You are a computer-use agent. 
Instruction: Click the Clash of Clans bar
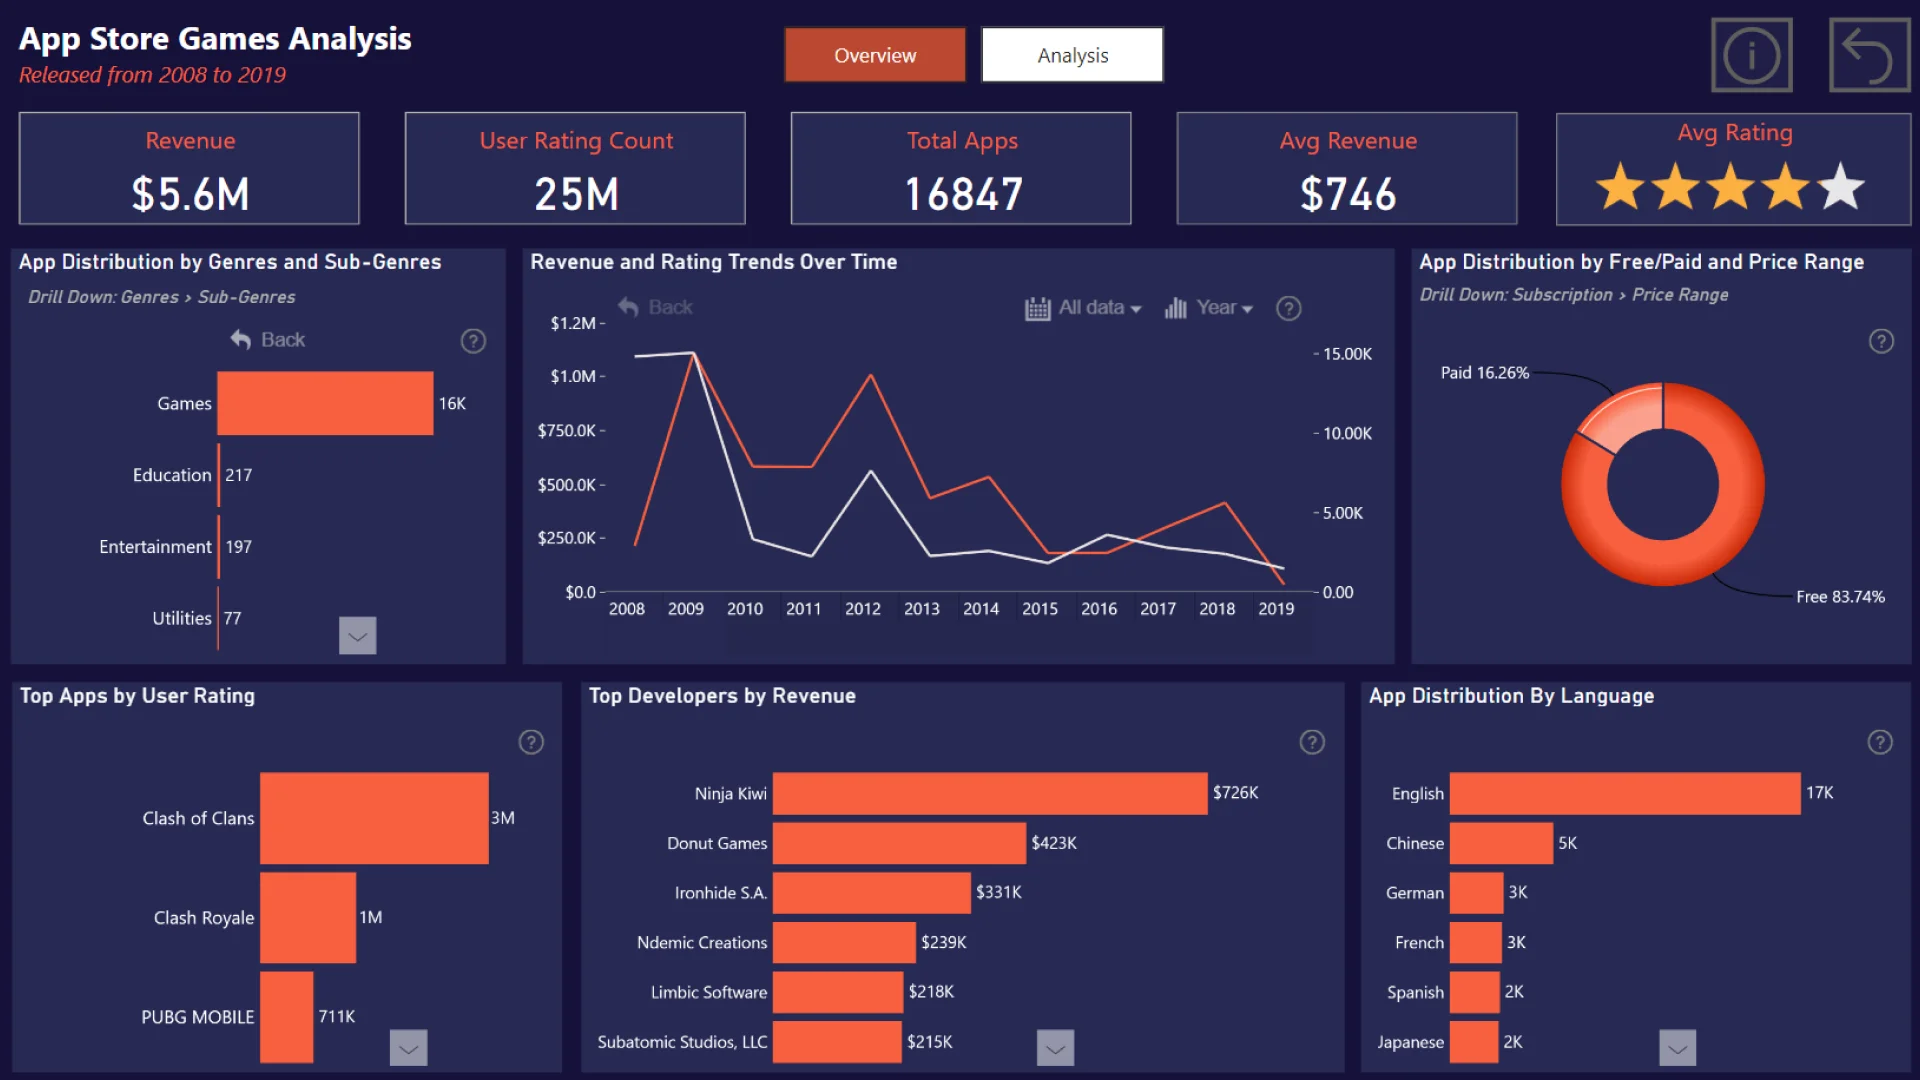(x=374, y=818)
